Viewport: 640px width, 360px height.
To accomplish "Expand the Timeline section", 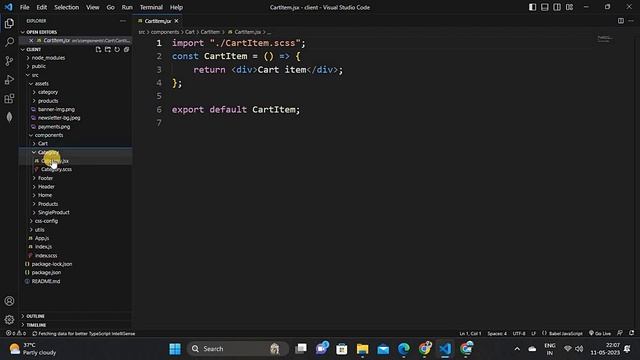I will 36,325.
